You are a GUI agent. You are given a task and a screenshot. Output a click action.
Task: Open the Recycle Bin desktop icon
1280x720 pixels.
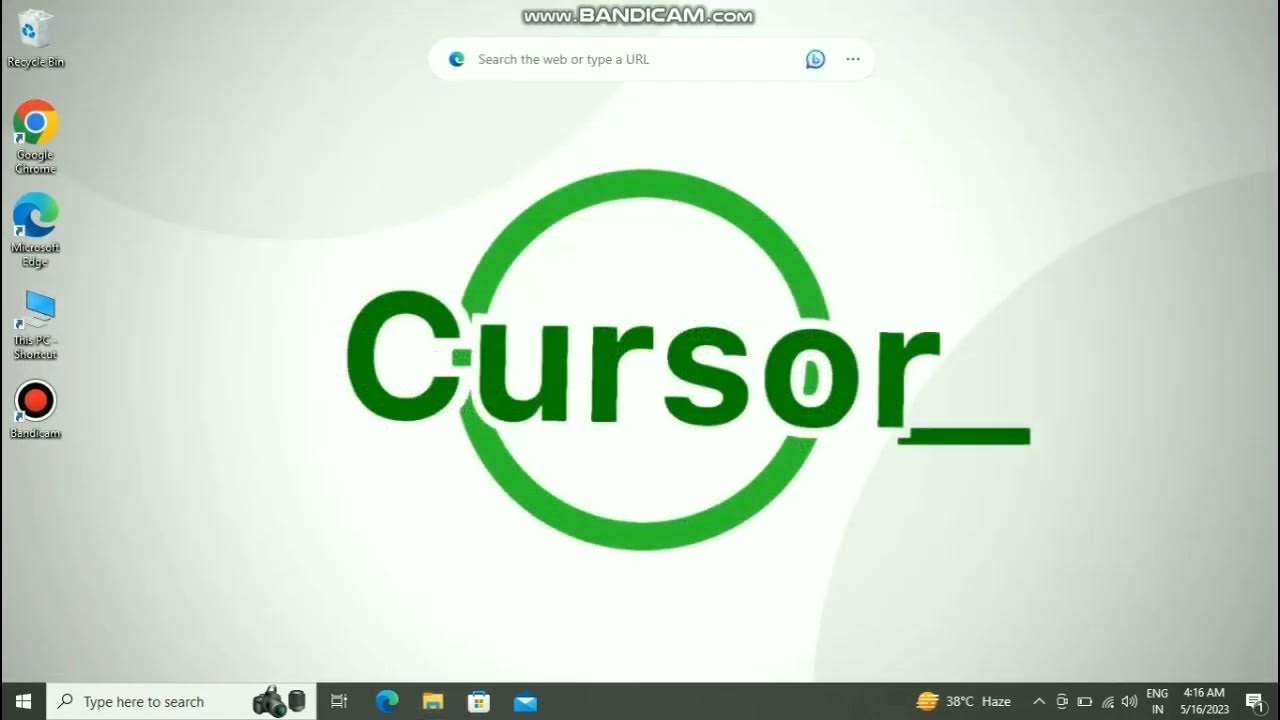coord(35,38)
